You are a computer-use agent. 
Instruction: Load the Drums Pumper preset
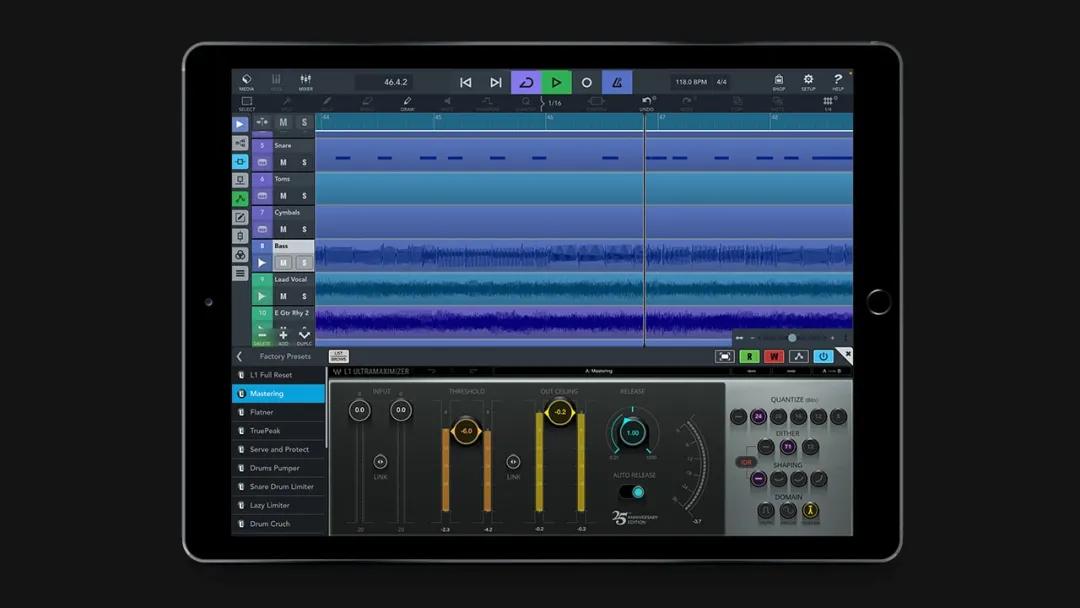point(279,468)
